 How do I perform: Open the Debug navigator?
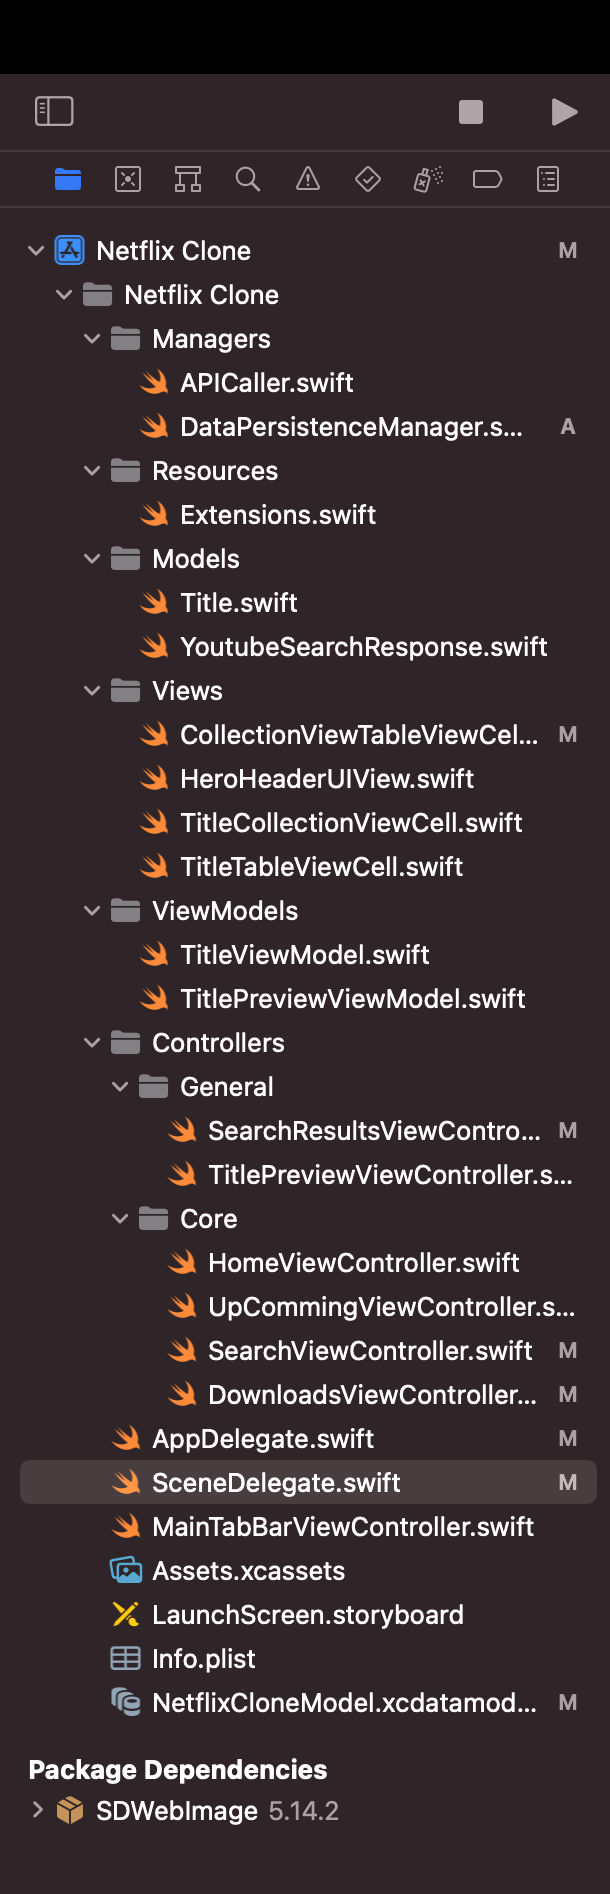(427, 180)
